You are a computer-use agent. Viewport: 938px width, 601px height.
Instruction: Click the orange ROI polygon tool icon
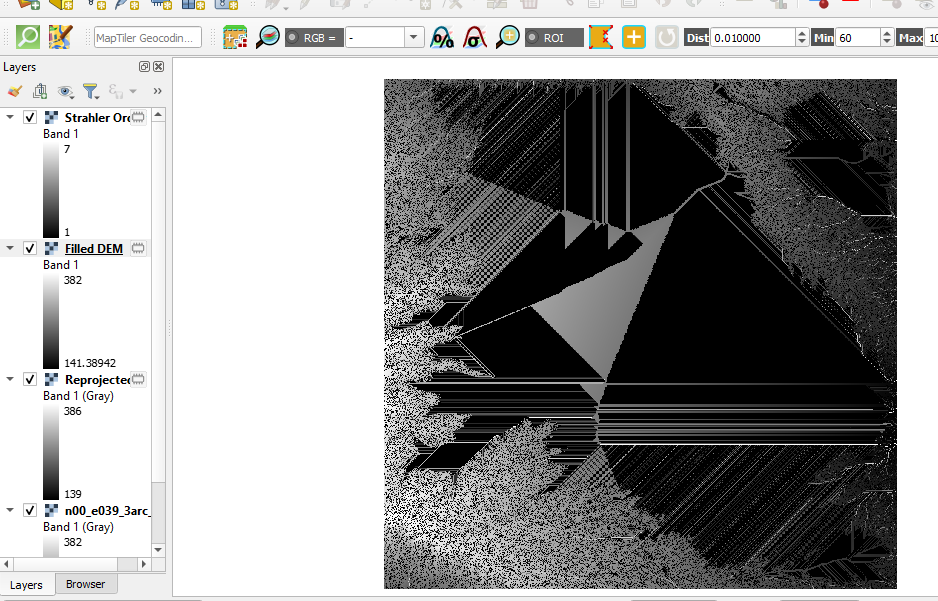(602, 38)
